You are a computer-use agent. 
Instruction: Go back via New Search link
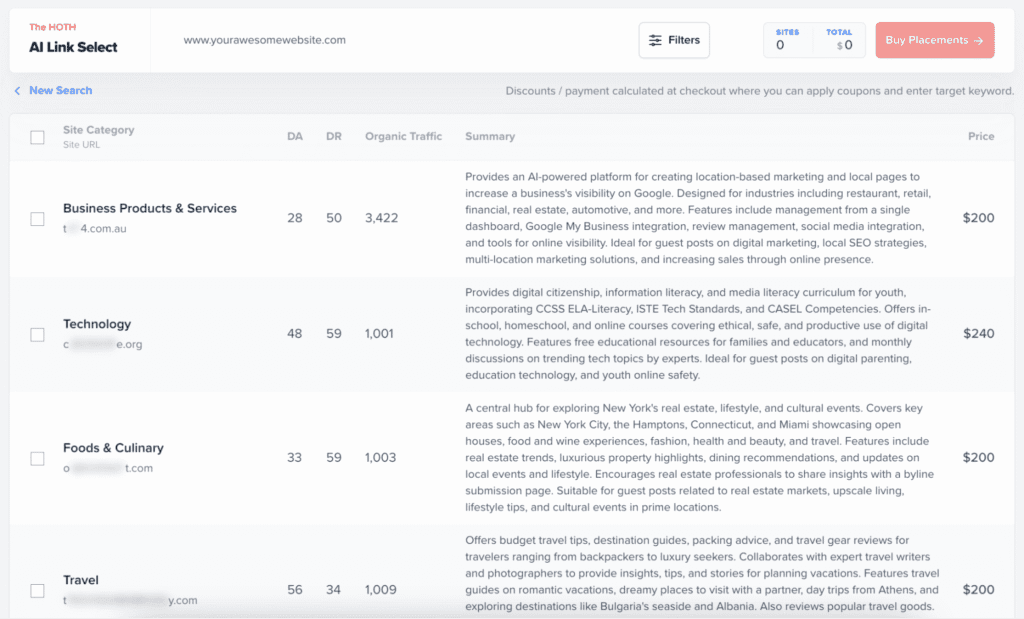pyautogui.click(x=60, y=91)
